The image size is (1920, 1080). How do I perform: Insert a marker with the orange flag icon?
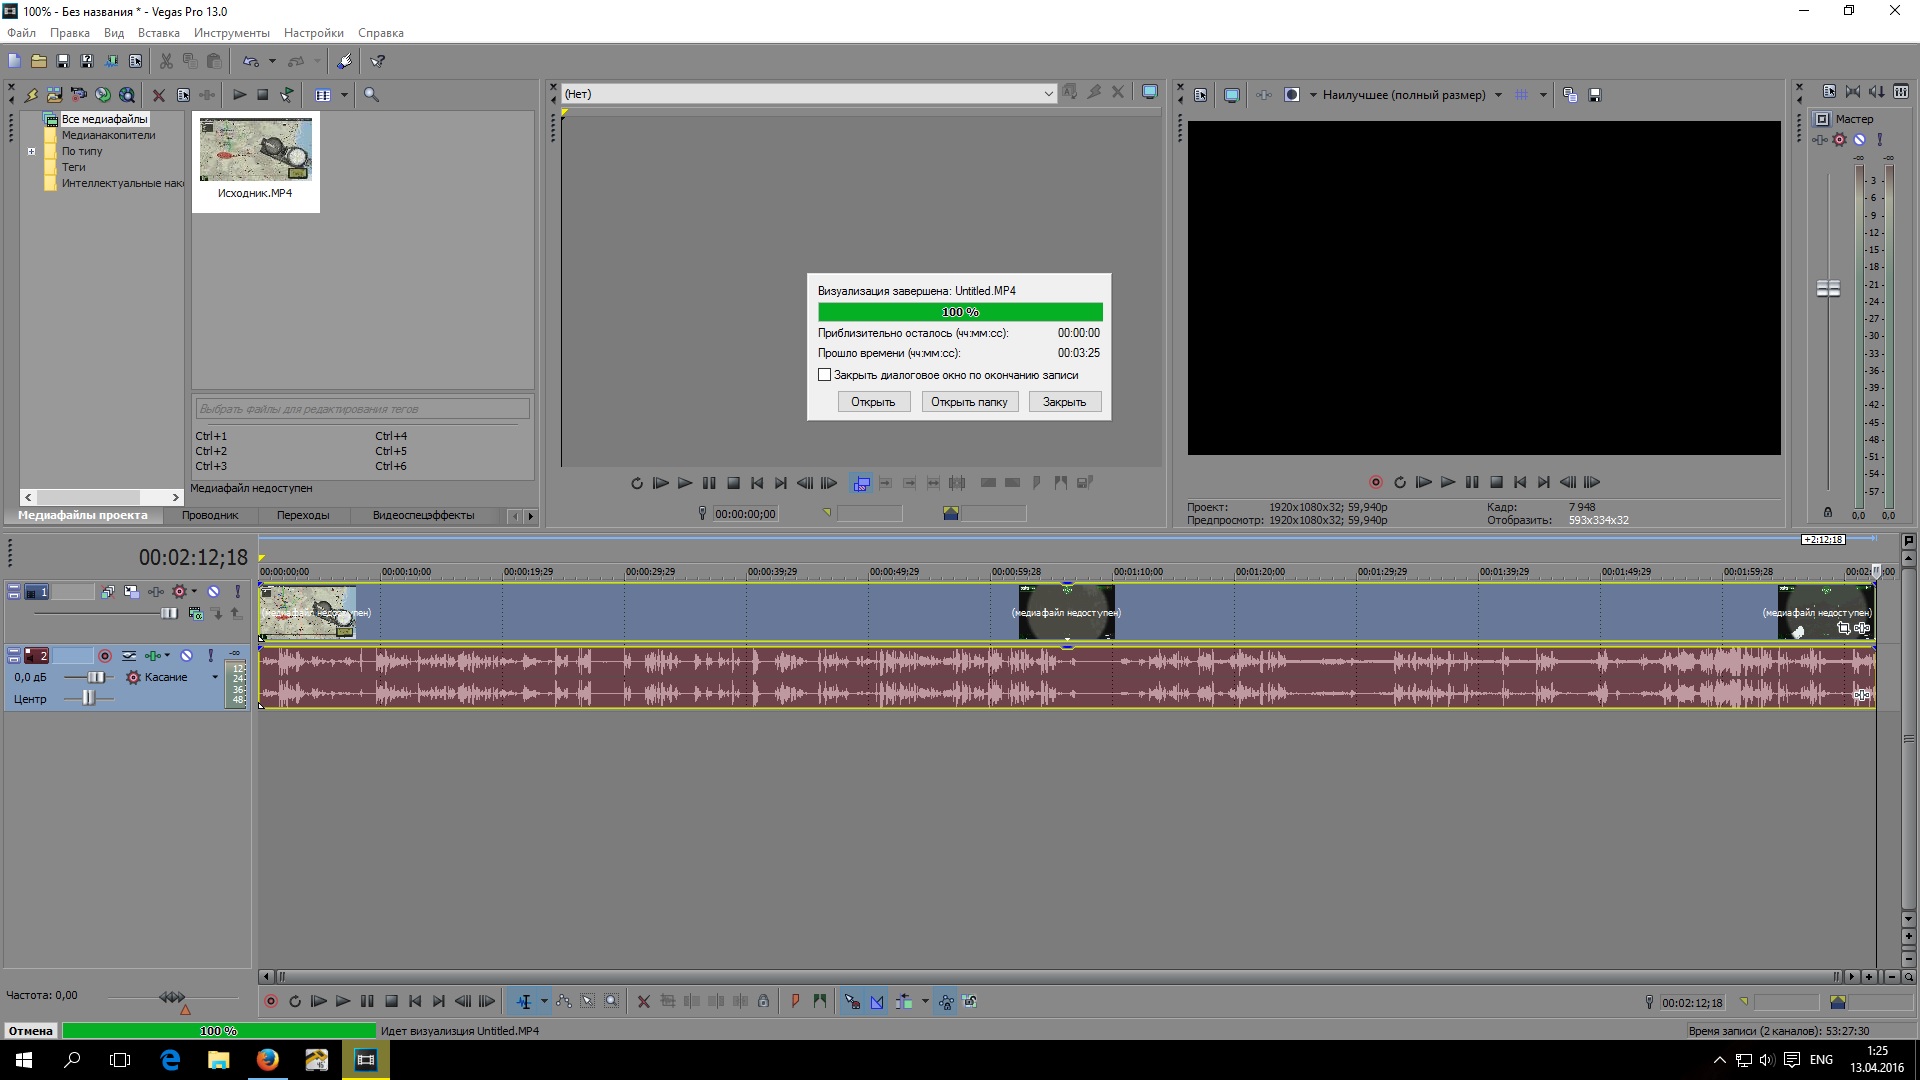point(795,1001)
